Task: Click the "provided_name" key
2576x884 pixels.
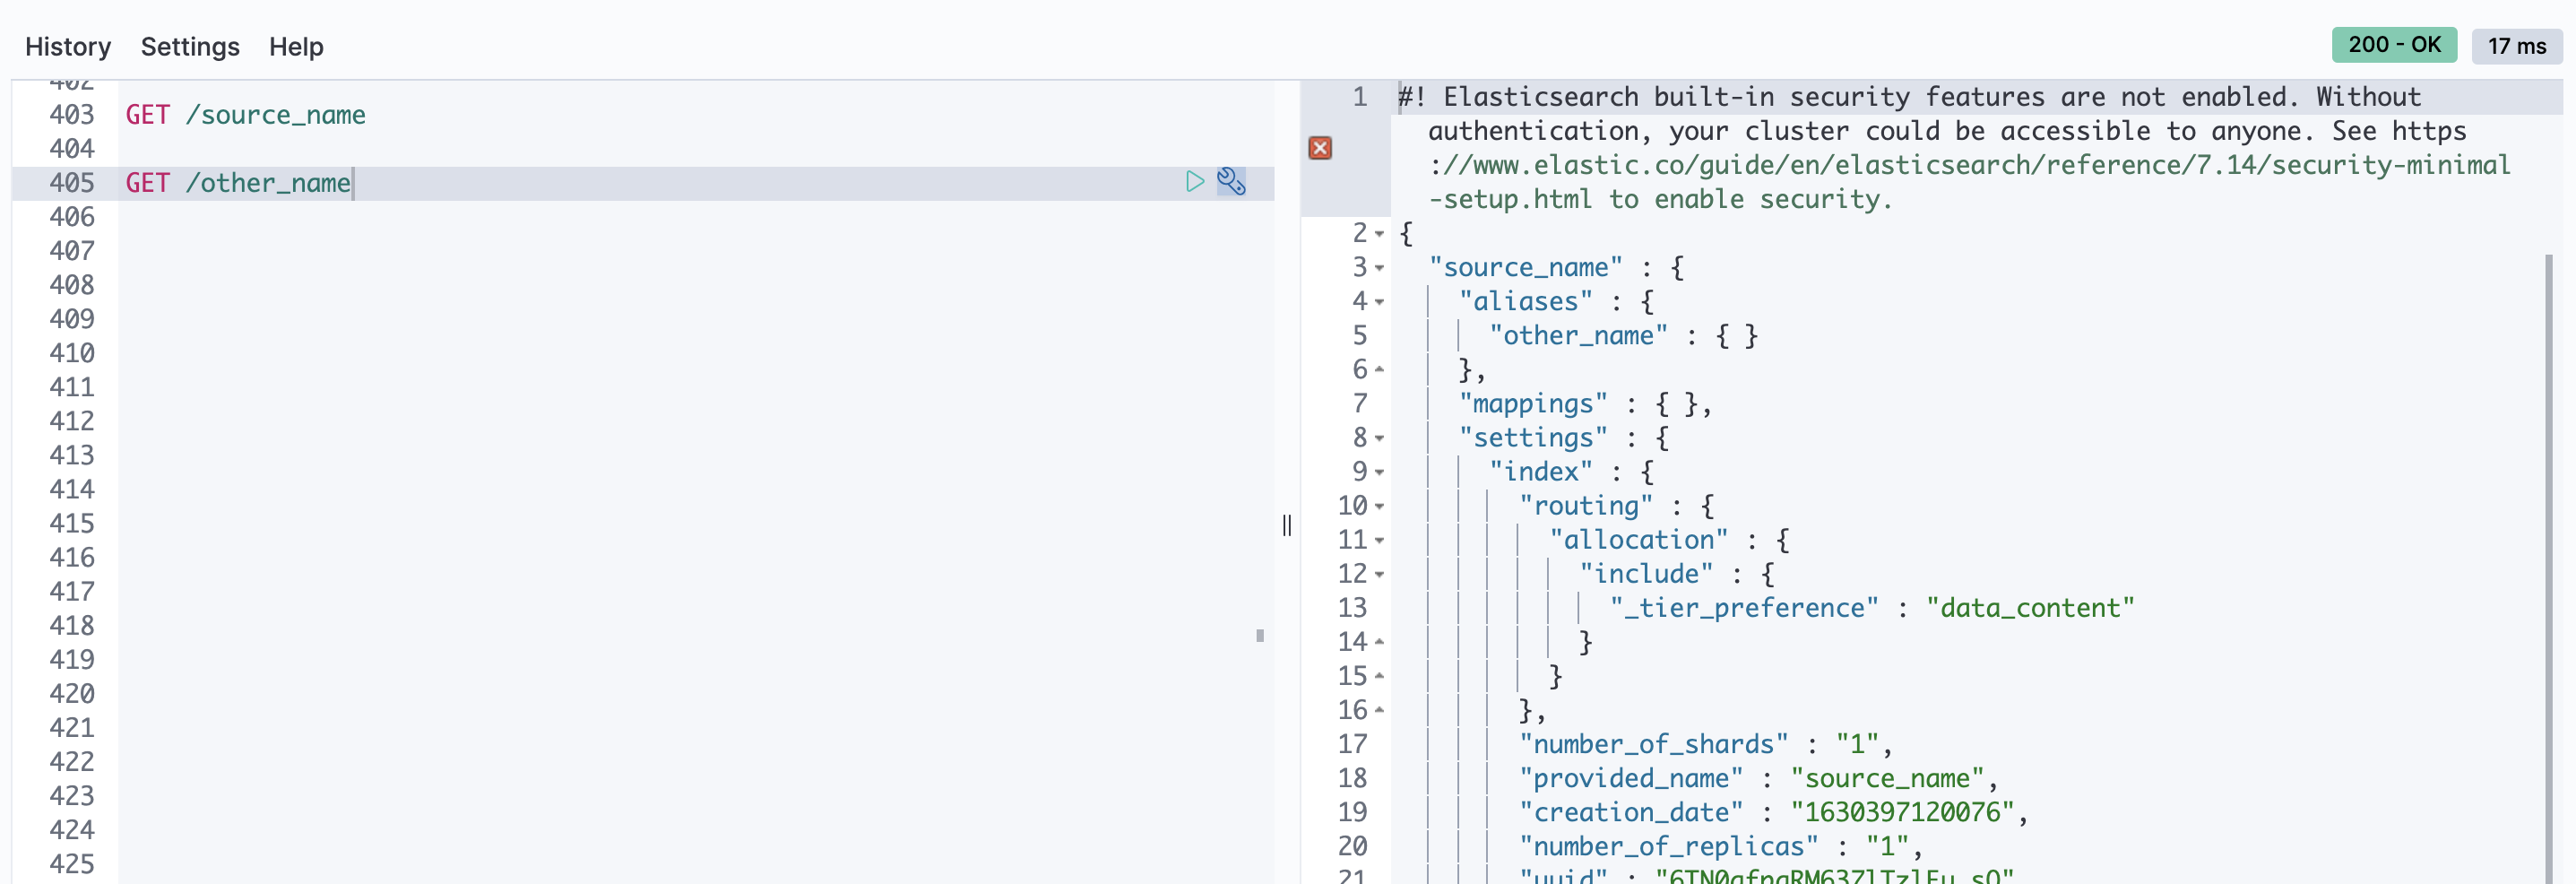Action: [x=1632, y=778]
